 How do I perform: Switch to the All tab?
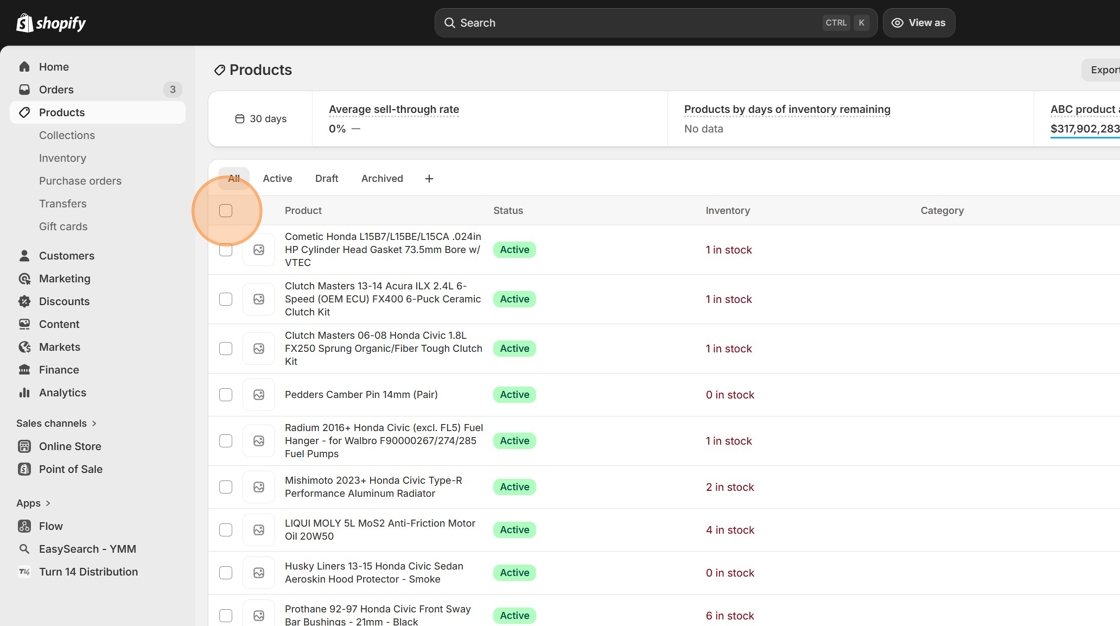(234, 179)
